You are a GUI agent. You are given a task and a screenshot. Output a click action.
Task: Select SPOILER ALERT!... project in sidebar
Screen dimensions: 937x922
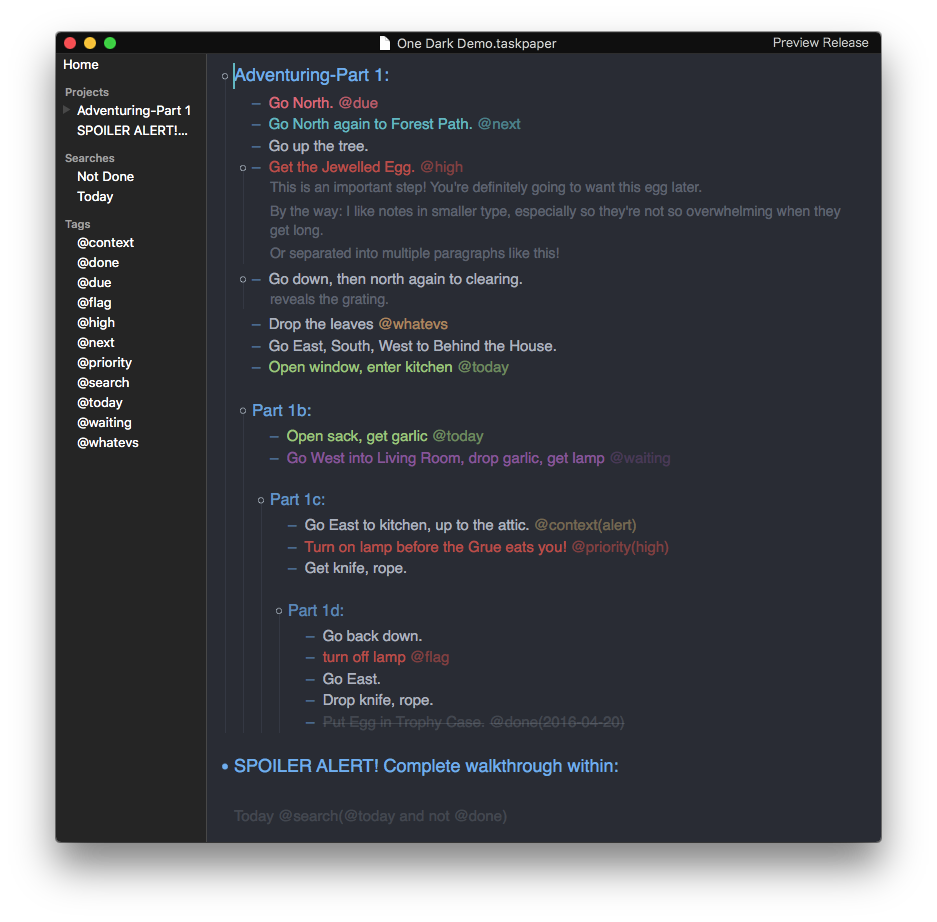point(132,131)
